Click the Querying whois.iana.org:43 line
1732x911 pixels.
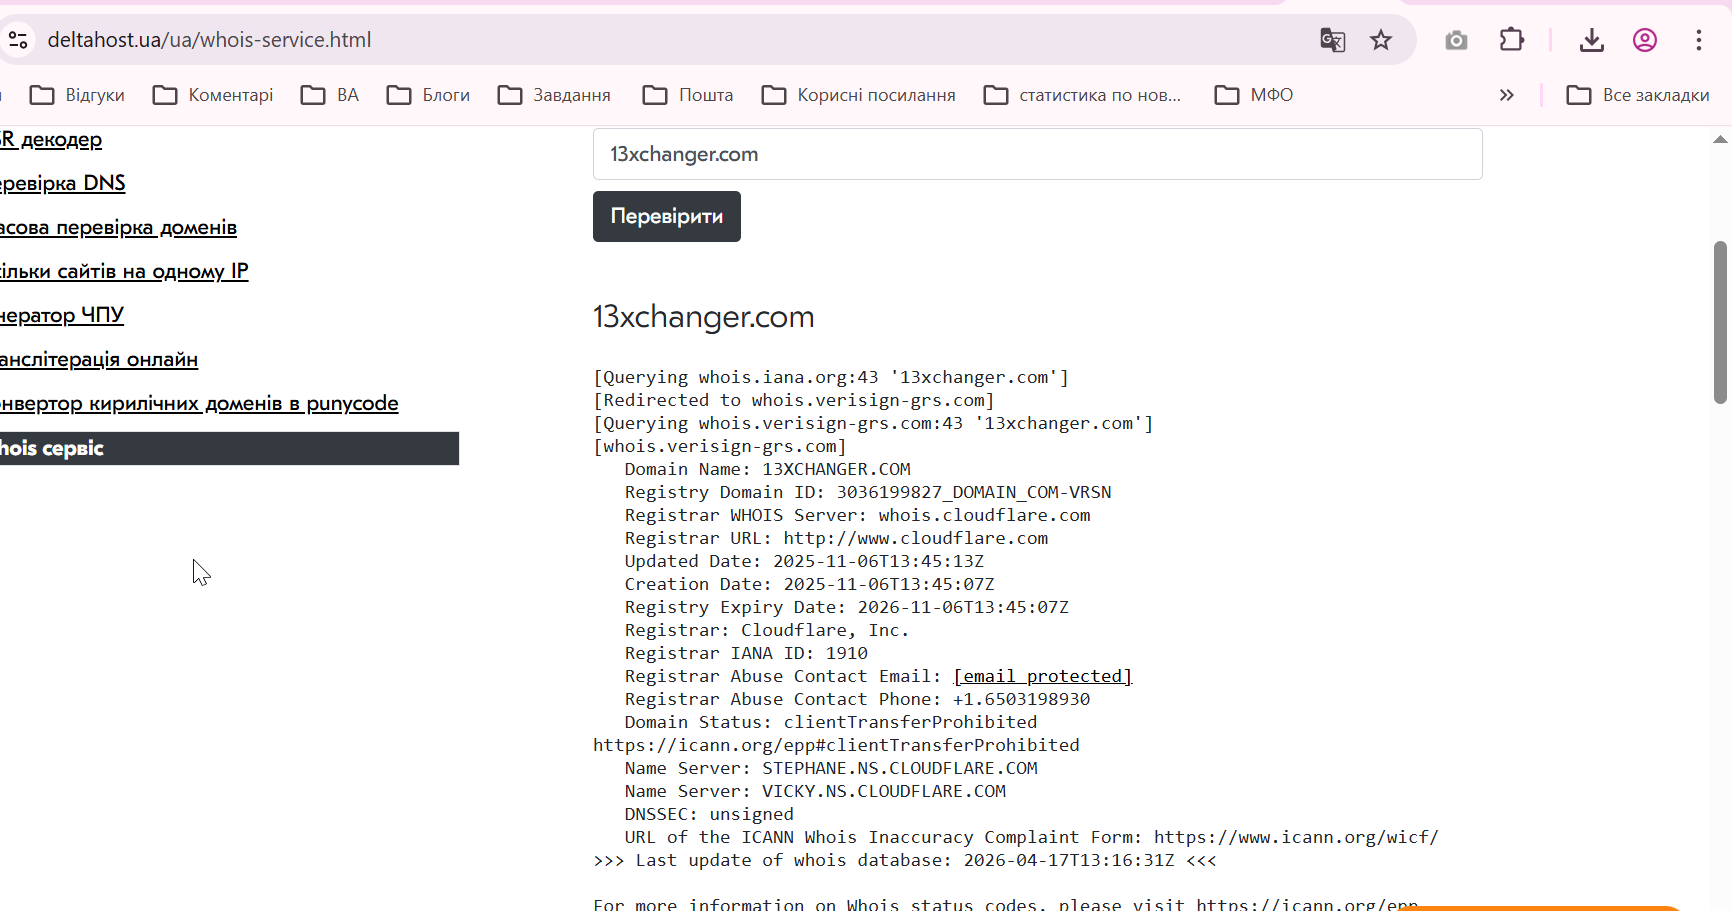(x=831, y=377)
